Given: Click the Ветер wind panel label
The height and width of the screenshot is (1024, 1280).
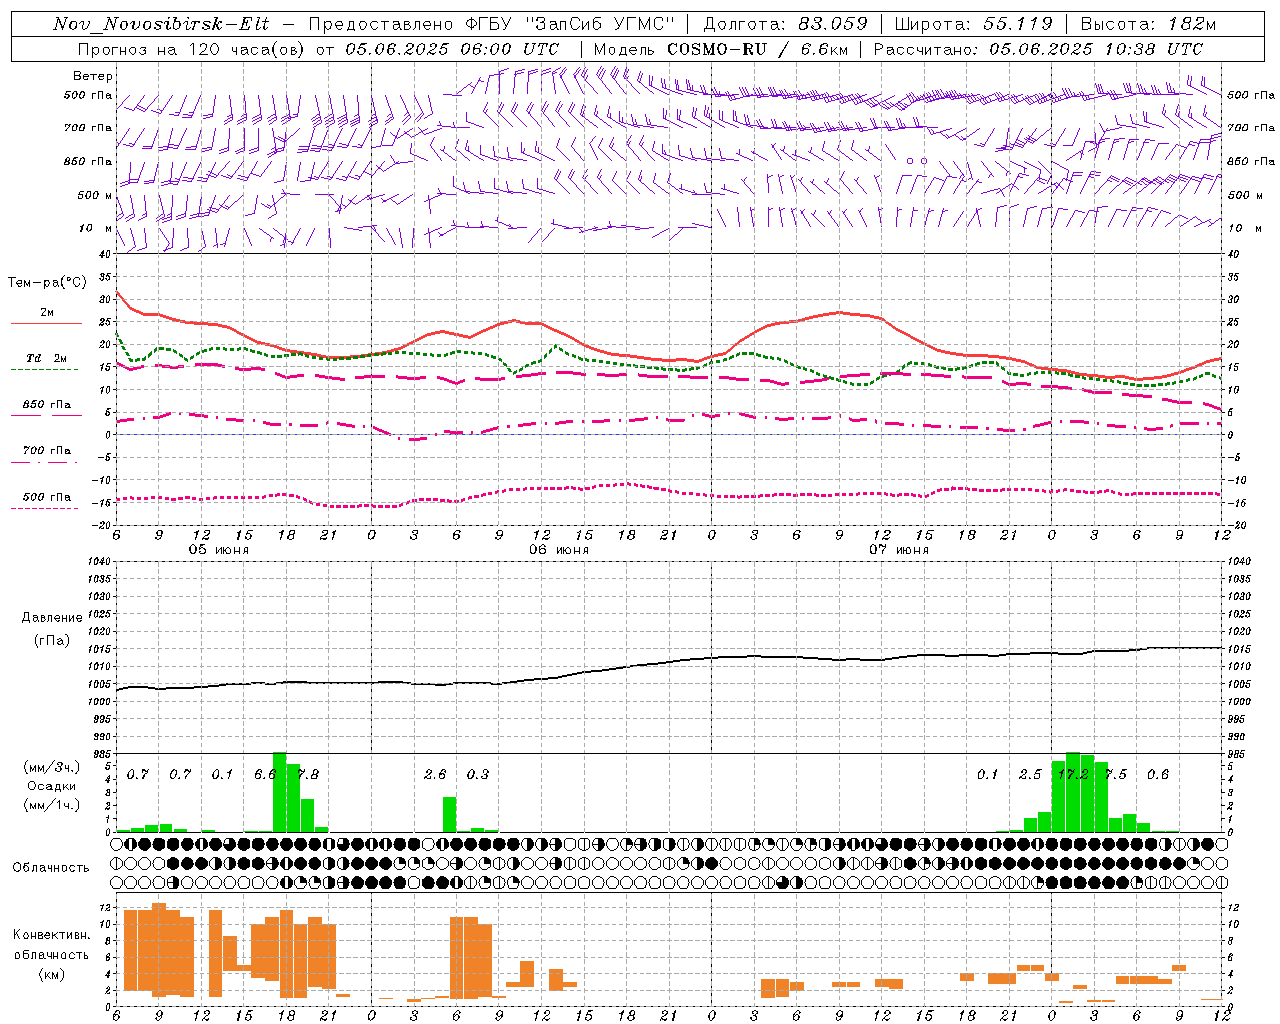Looking at the screenshot, I should pyautogui.click(x=93, y=76).
